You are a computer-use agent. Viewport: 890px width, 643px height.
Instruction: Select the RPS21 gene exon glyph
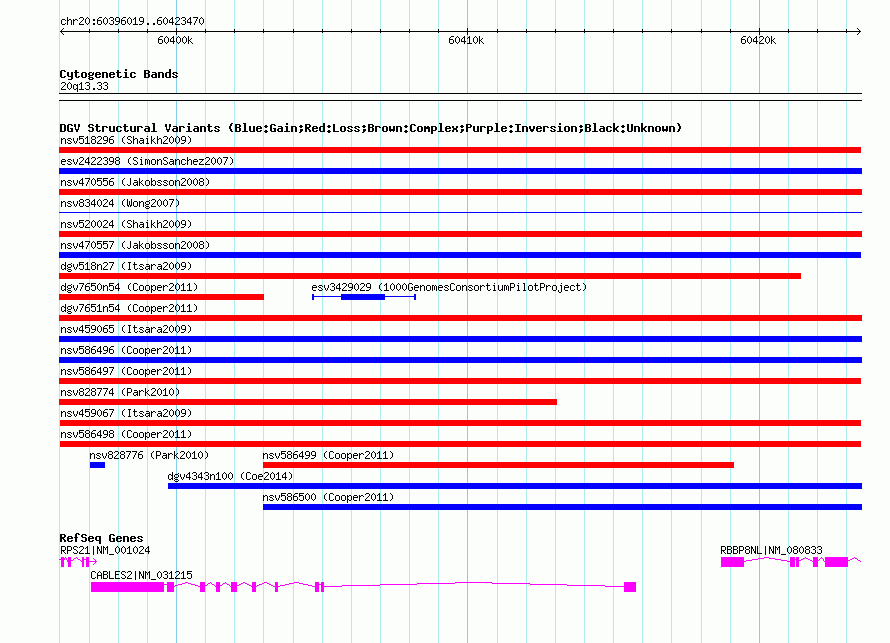(x=78, y=562)
